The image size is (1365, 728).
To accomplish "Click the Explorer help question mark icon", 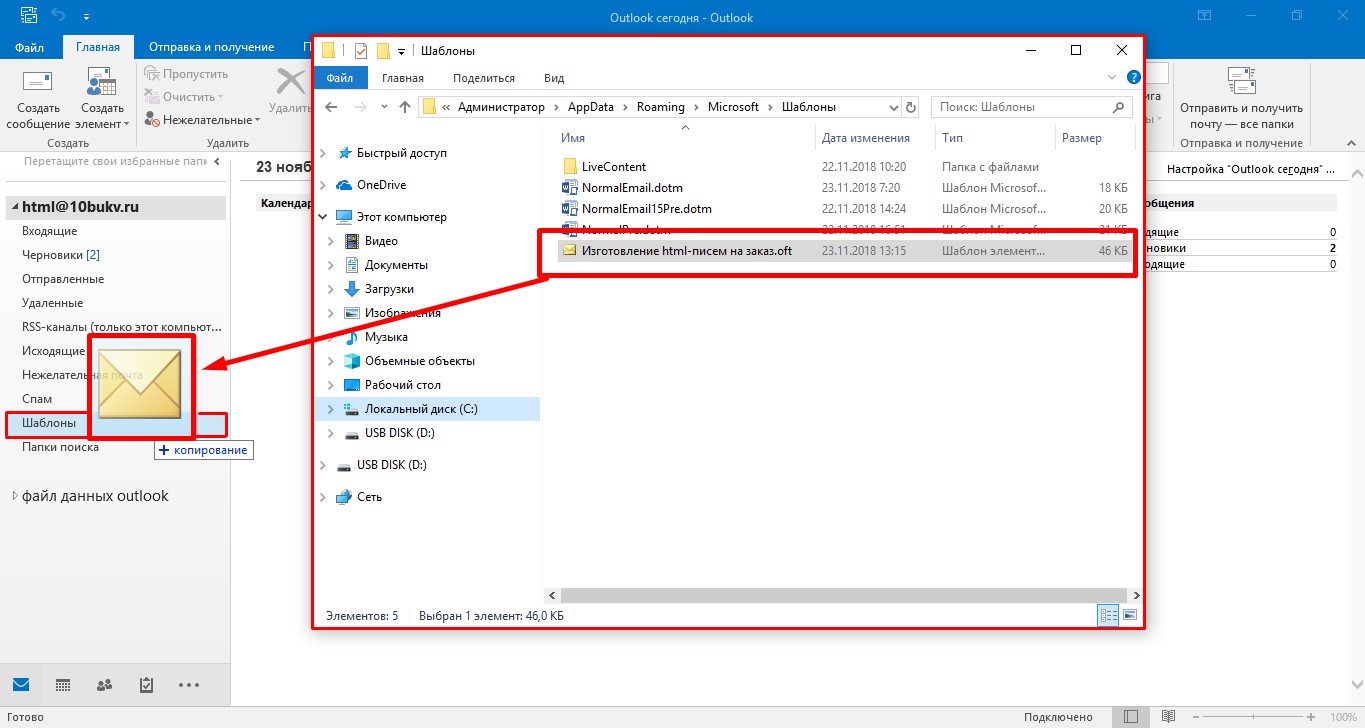I will [1133, 78].
